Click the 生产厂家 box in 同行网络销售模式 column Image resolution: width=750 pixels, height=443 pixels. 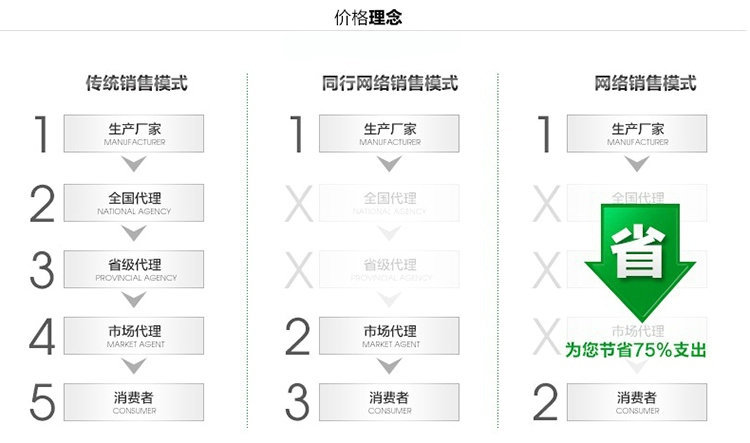[389, 133]
